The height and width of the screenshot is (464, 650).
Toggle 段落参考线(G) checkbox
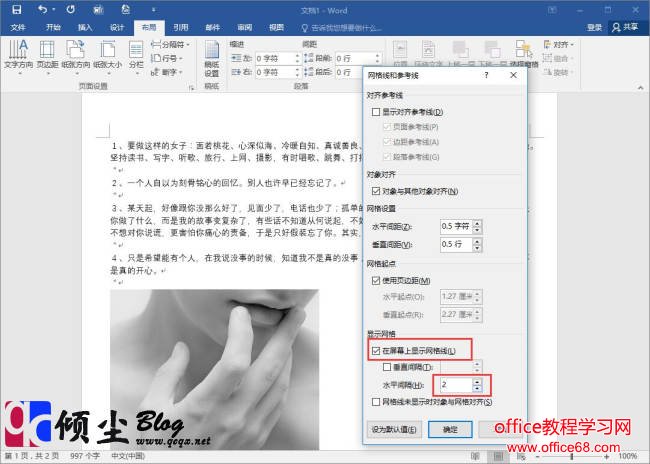click(x=387, y=157)
